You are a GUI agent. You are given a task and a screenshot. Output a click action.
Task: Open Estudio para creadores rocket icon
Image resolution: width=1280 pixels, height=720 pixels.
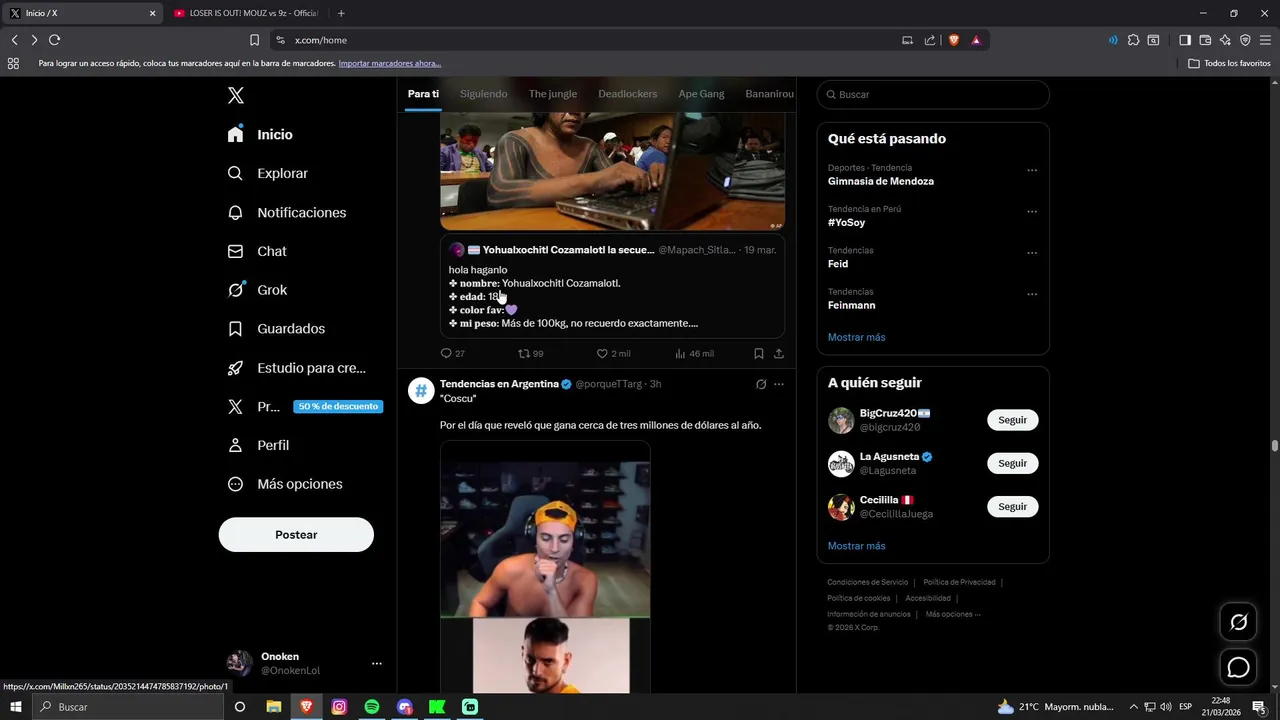pyautogui.click(x=235, y=368)
